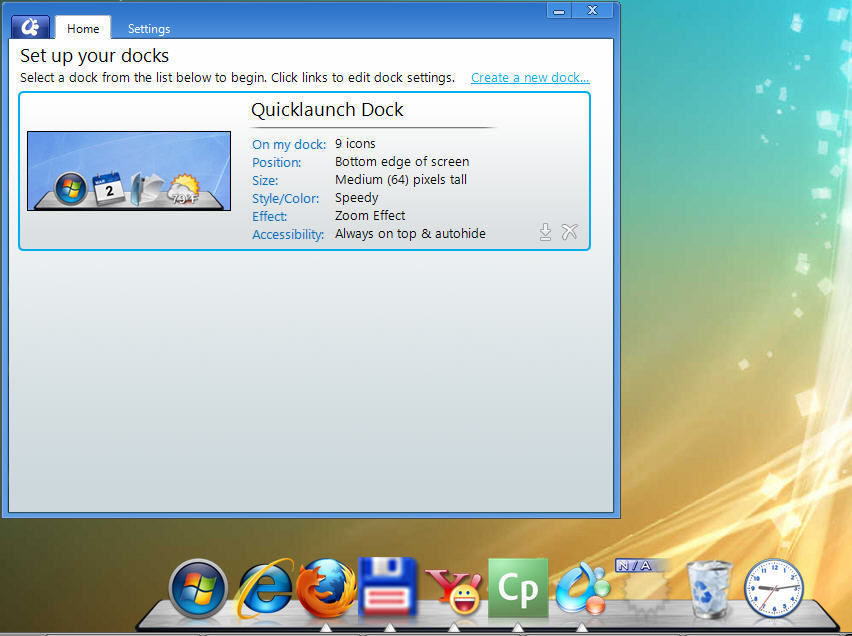This screenshot has height=636, width=852.
Task: Click the delete dock X icon
Action: (x=569, y=231)
